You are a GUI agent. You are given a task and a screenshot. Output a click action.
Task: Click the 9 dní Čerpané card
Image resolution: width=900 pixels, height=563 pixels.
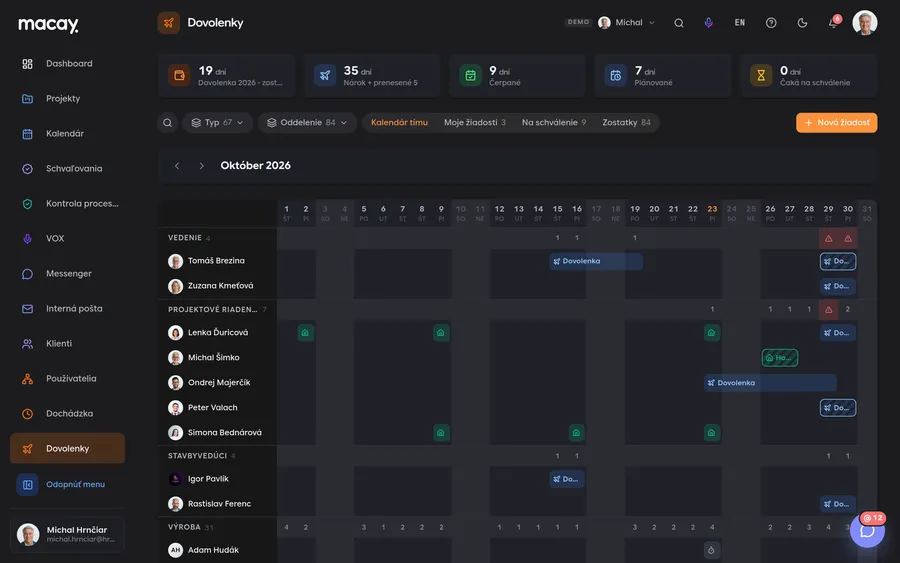(x=517, y=76)
